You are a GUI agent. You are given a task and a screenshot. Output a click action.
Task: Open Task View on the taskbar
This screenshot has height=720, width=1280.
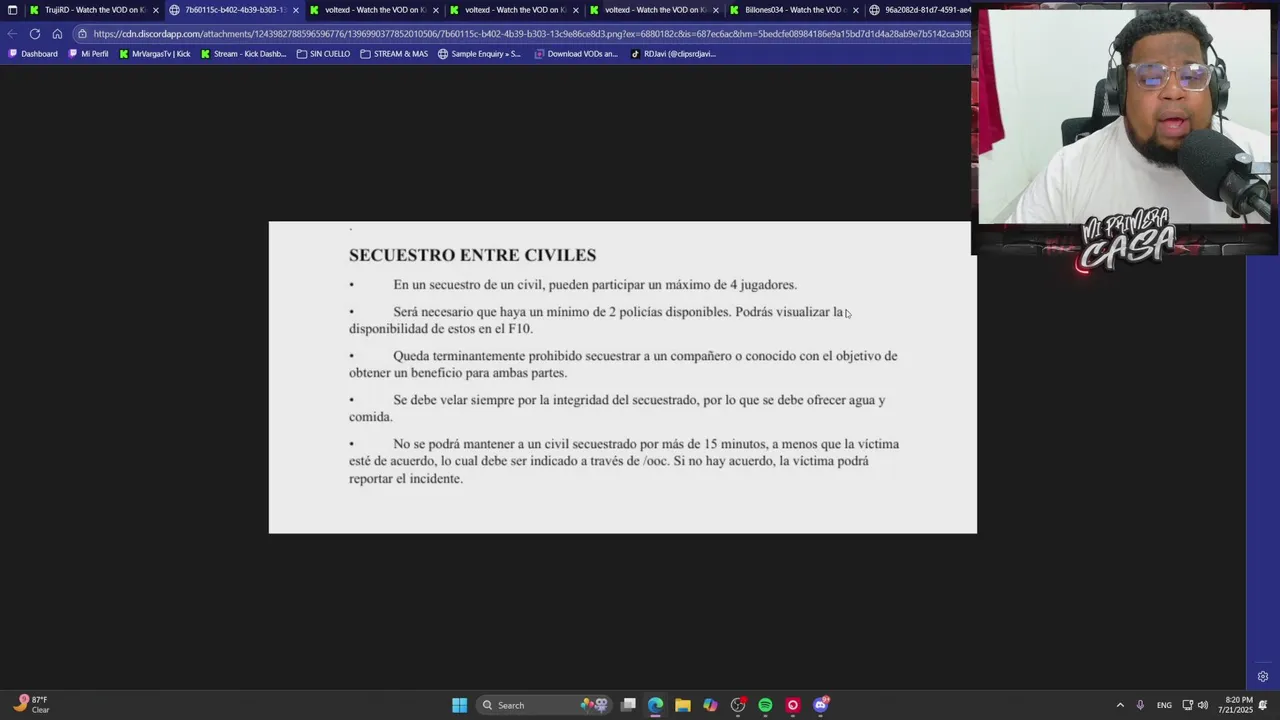point(628,705)
